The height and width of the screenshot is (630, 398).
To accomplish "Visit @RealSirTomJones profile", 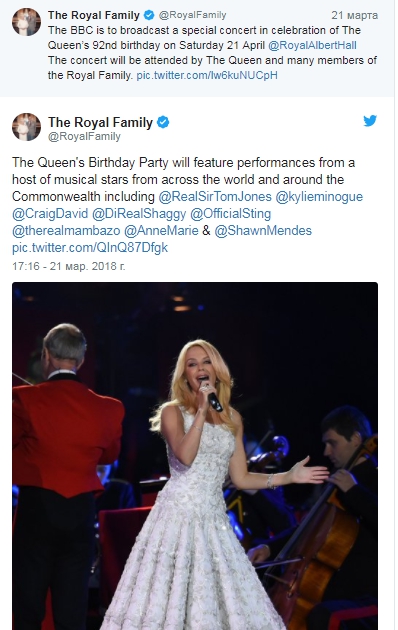I will click(215, 196).
